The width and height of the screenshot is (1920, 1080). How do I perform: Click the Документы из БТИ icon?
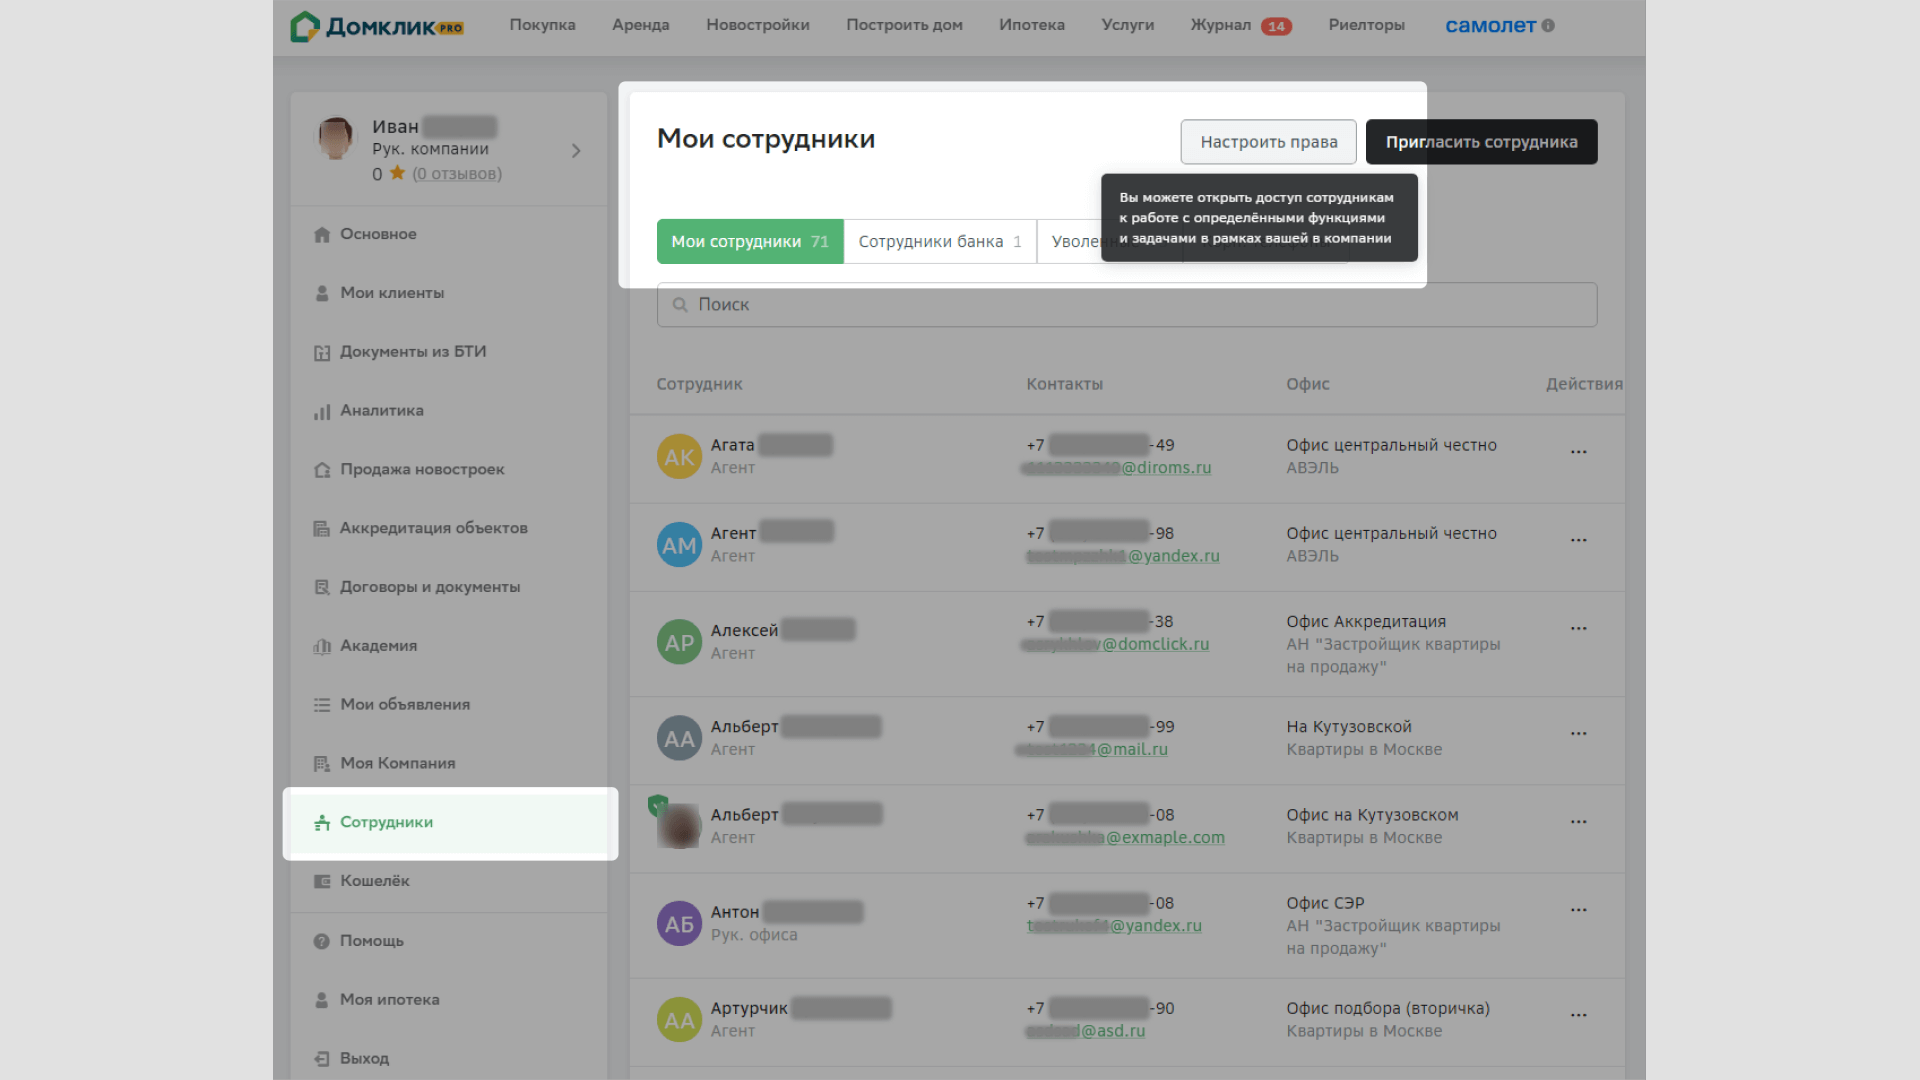click(322, 352)
